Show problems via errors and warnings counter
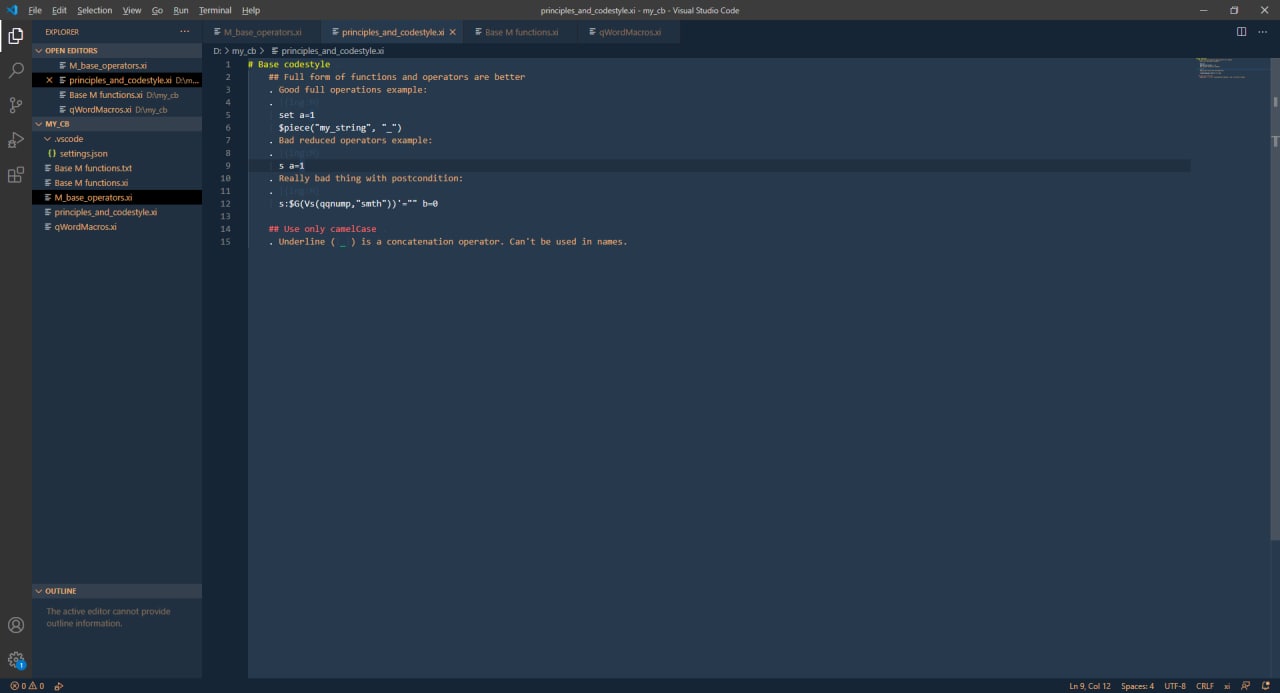Screen dimensions: 1280x693 click(27, 686)
